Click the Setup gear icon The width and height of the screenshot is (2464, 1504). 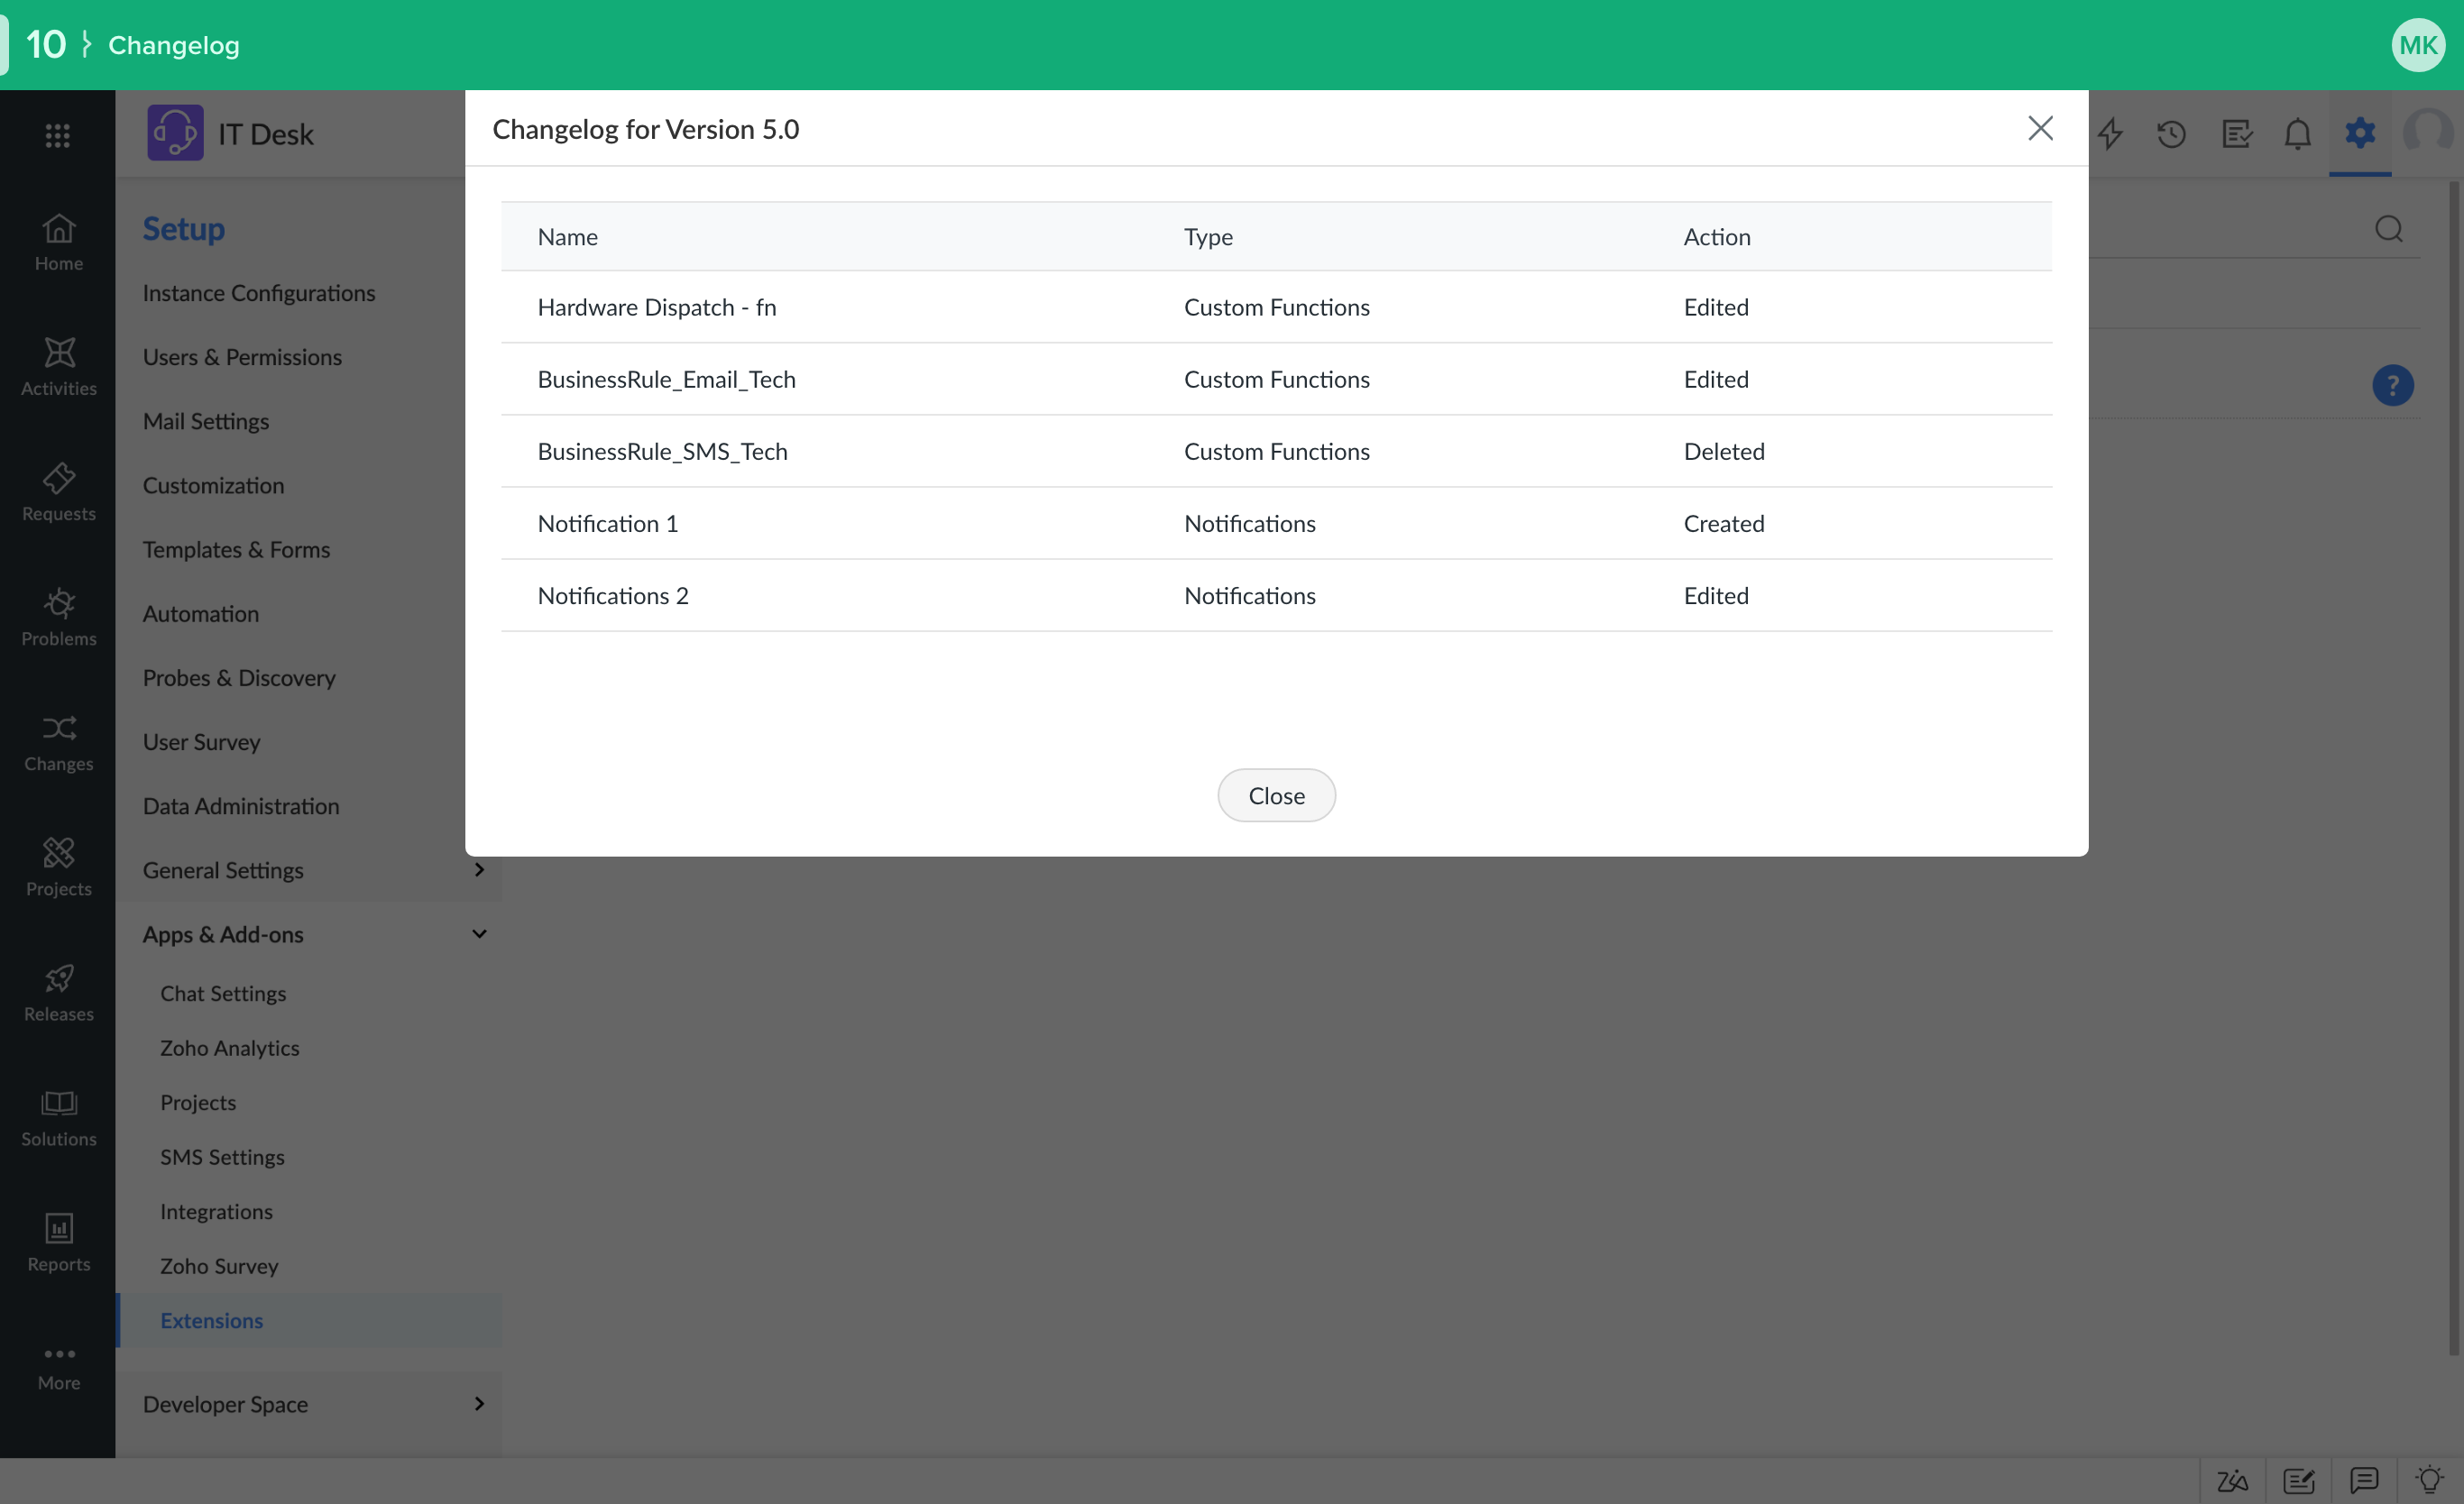[2360, 132]
